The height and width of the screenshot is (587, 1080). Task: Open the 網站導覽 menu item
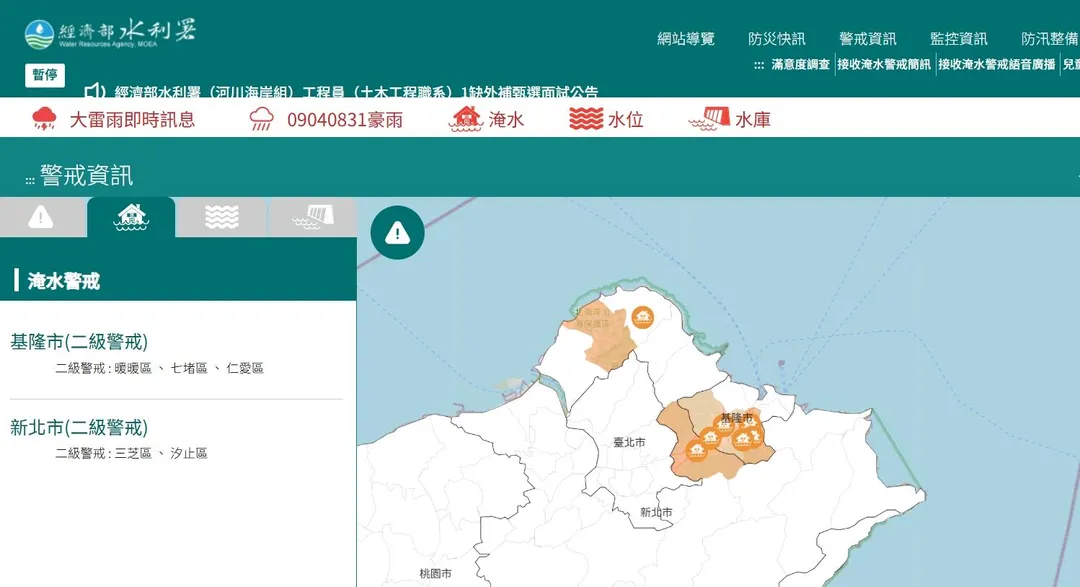685,39
